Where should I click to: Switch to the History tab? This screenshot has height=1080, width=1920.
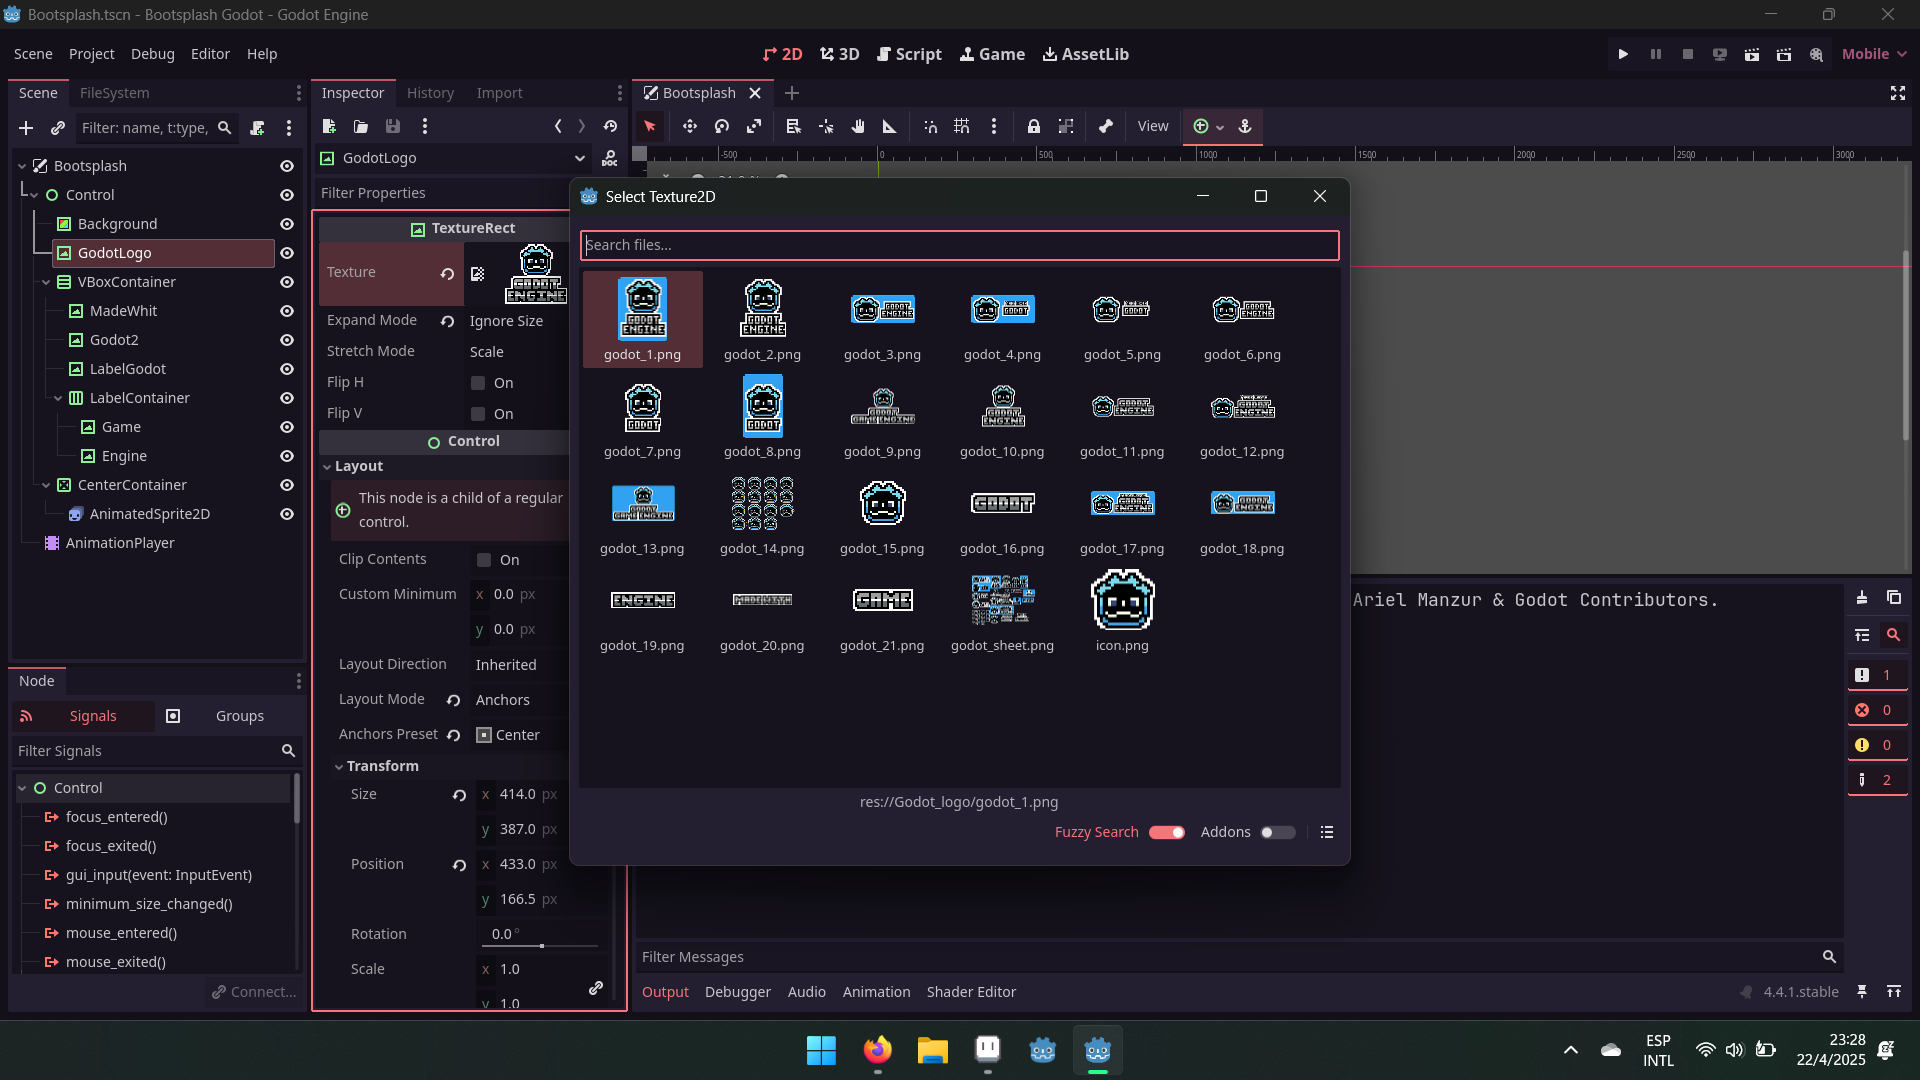tap(430, 93)
